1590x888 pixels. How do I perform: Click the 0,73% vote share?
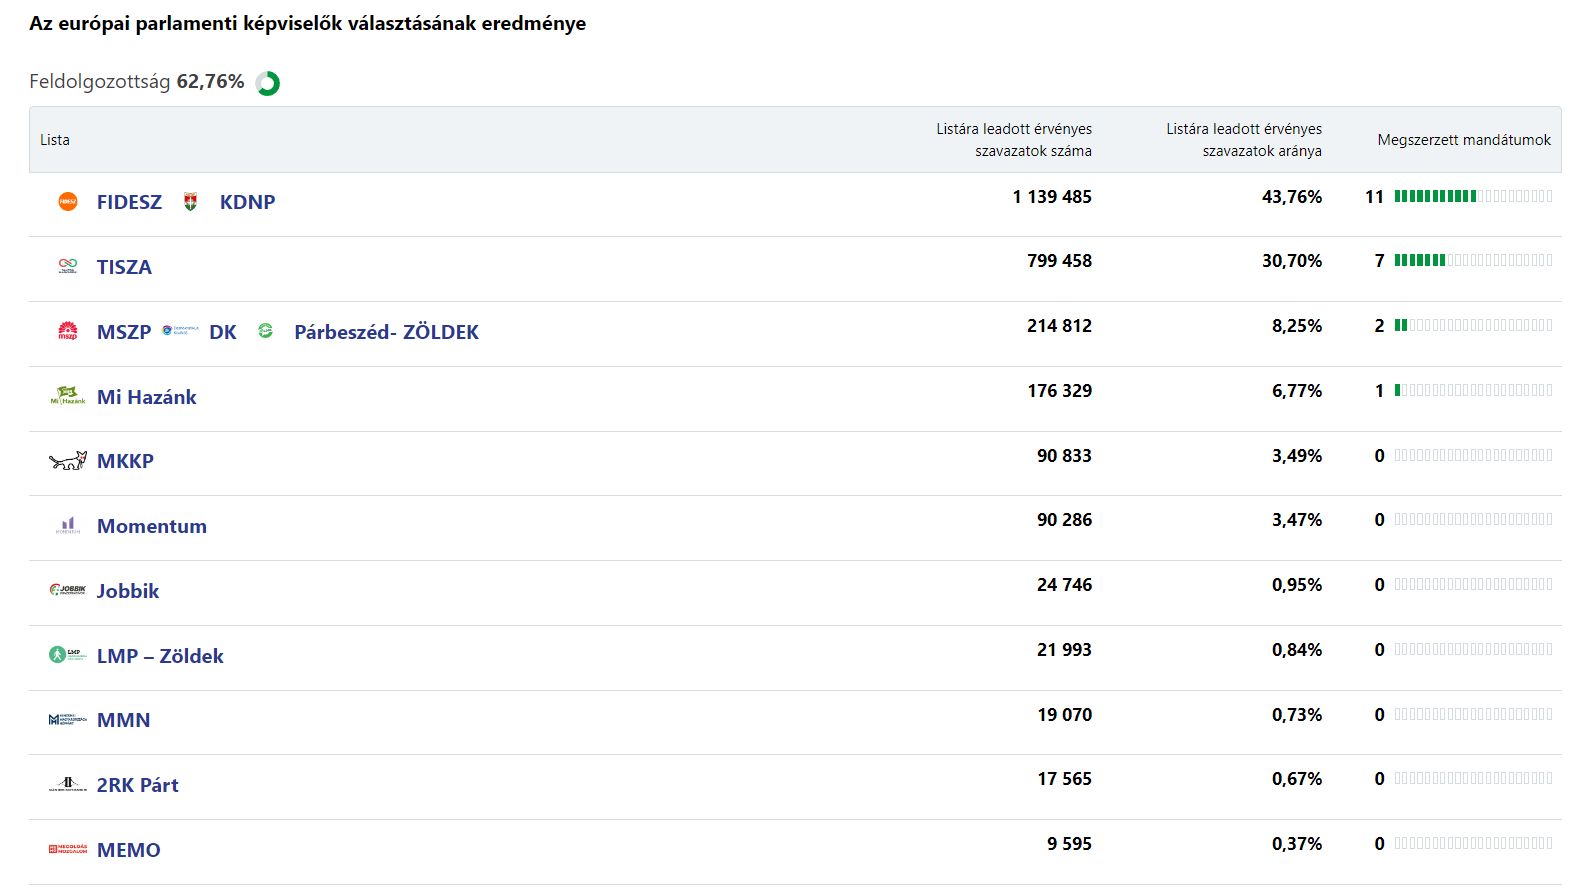coord(1297,715)
